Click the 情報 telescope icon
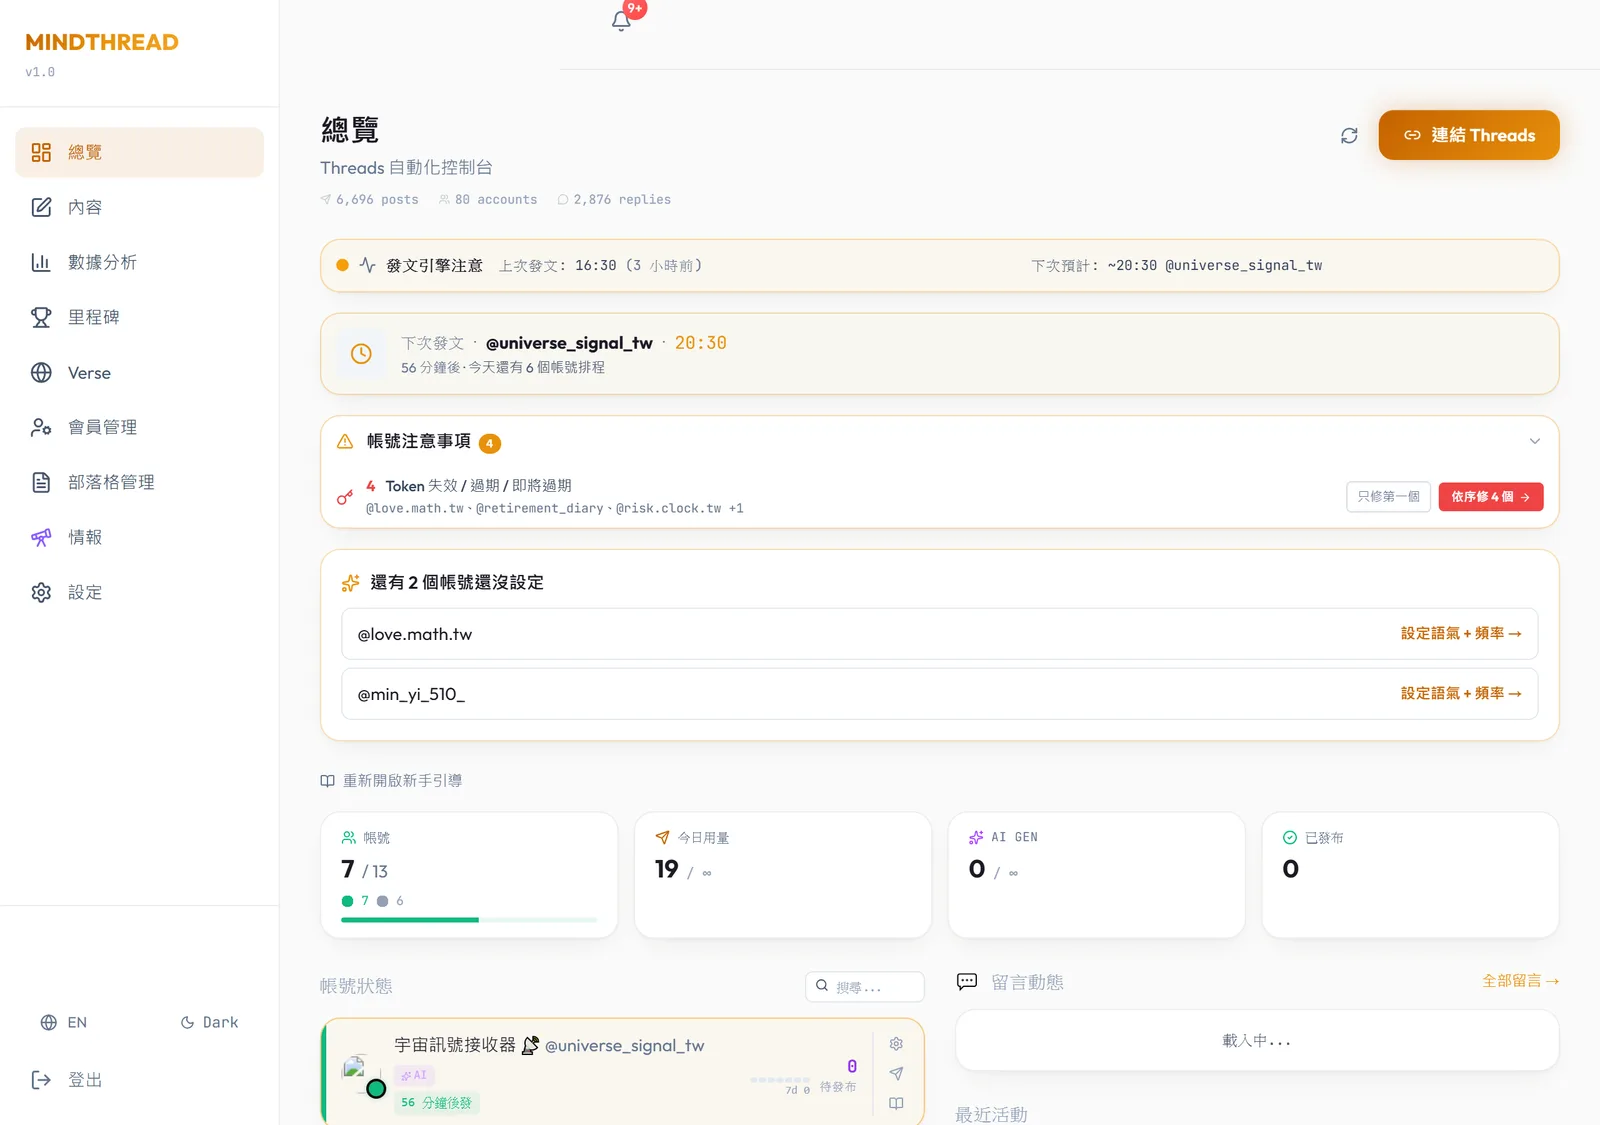The height and width of the screenshot is (1125, 1600). coord(41,537)
